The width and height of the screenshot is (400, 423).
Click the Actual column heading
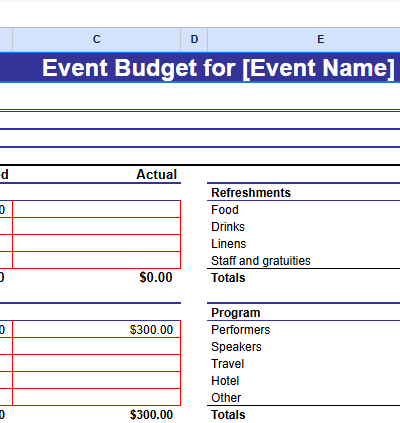(156, 174)
